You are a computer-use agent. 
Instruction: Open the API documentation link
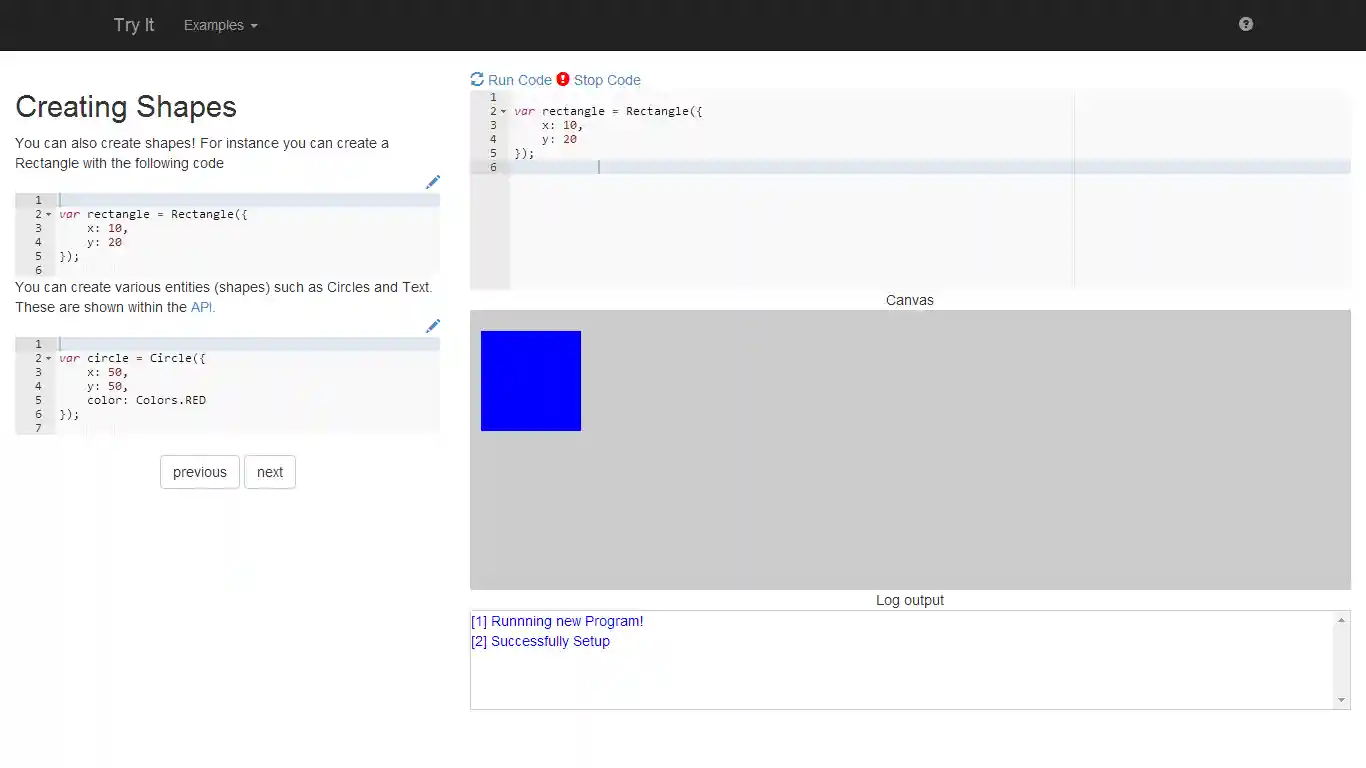click(x=202, y=307)
